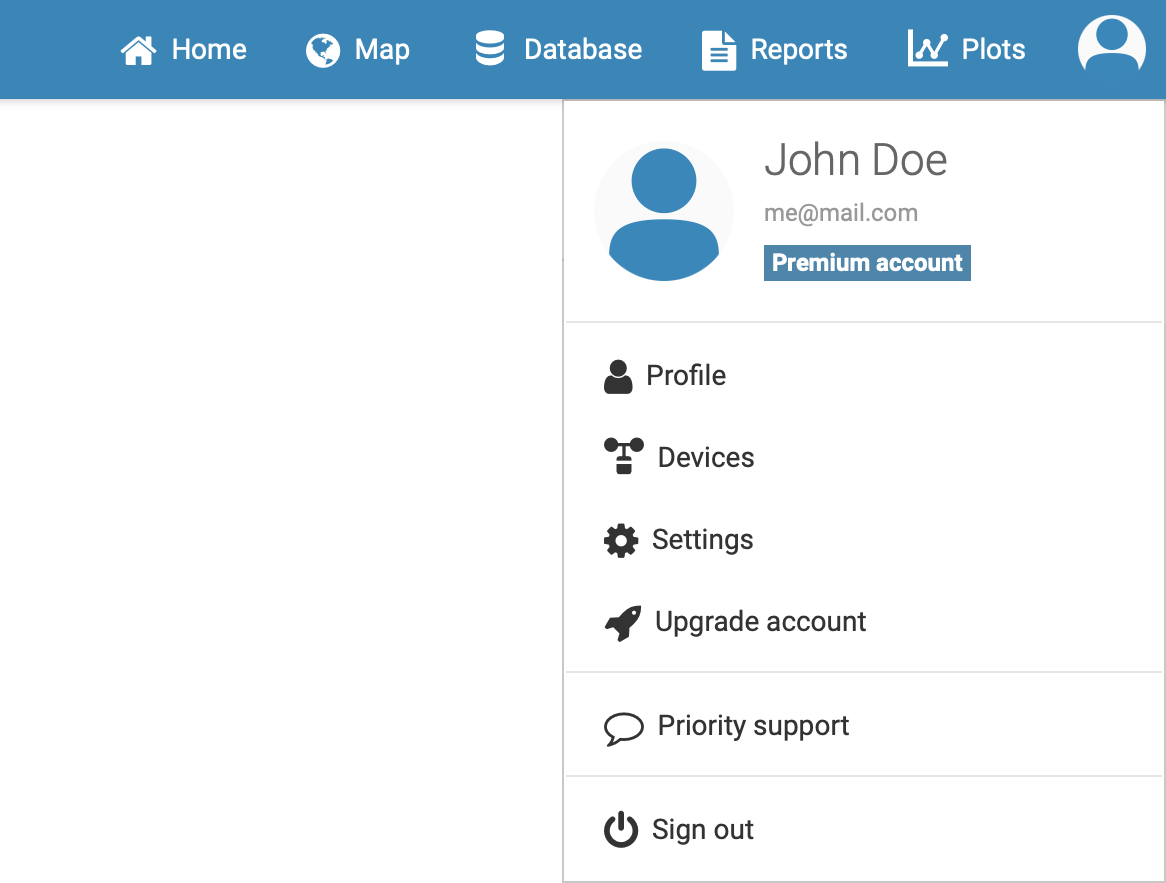Click the large profile avatar picture
This screenshot has width=1166, height=883.
tap(664, 211)
